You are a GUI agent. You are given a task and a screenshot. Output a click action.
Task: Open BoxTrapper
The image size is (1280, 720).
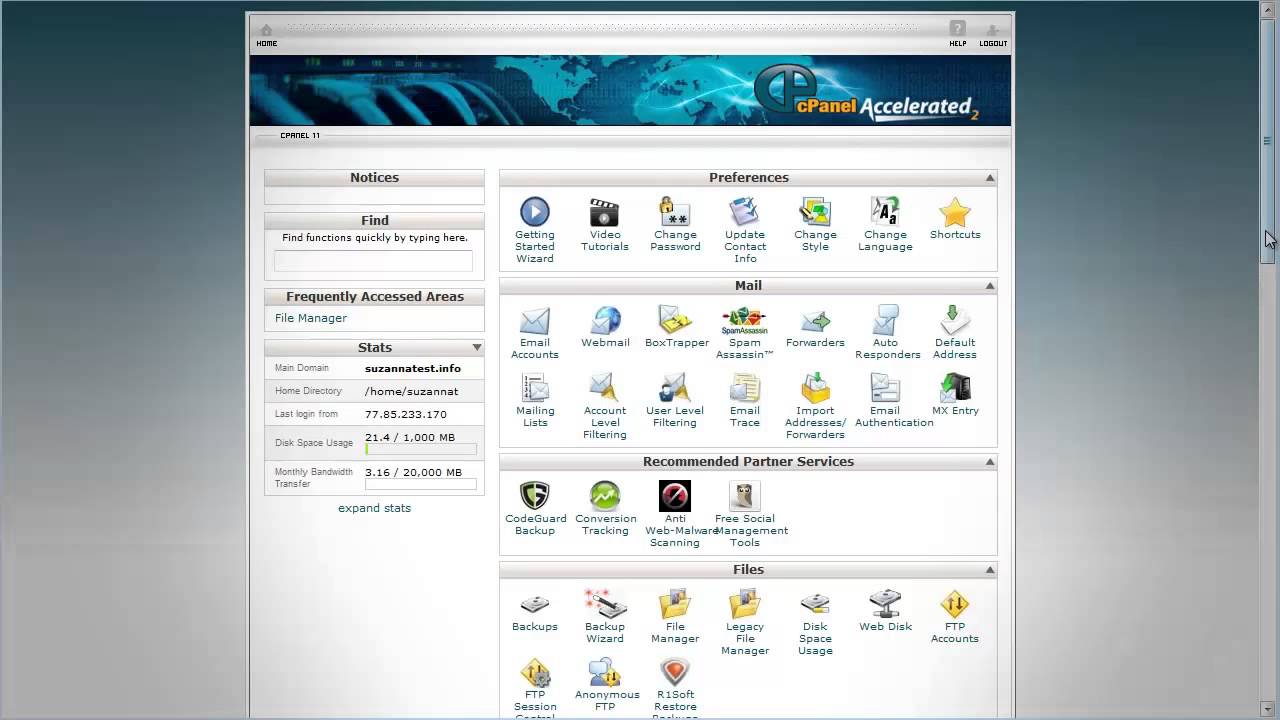coord(676,326)
